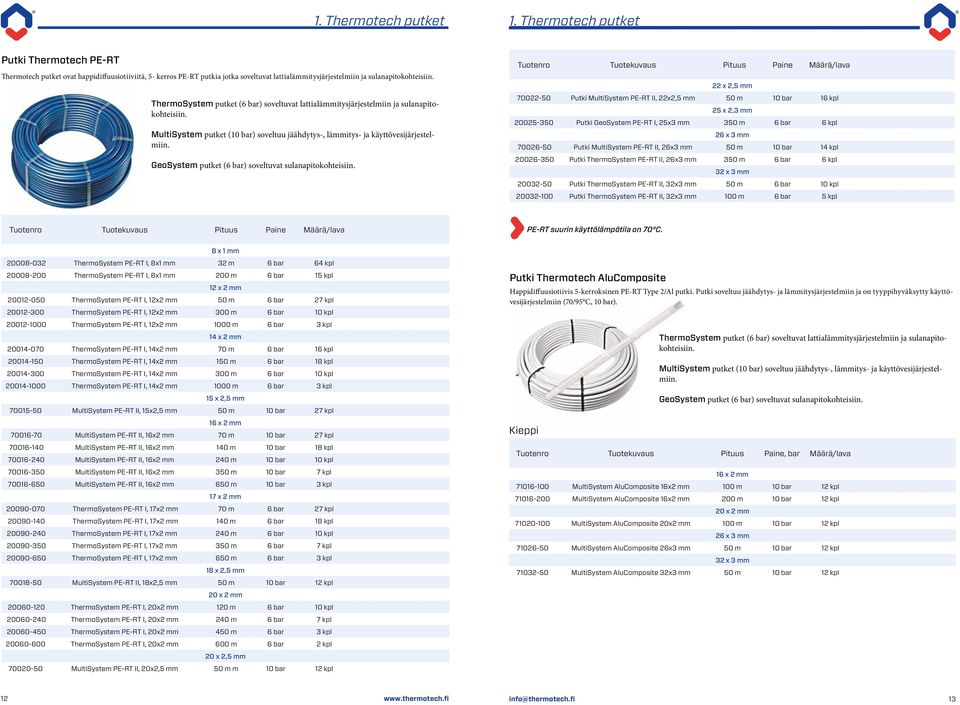Image resolution: width=960 pixels, height=705 pixels.
Task: Click the 64 kpl quantity cell
Action: (x=324, y=263)
